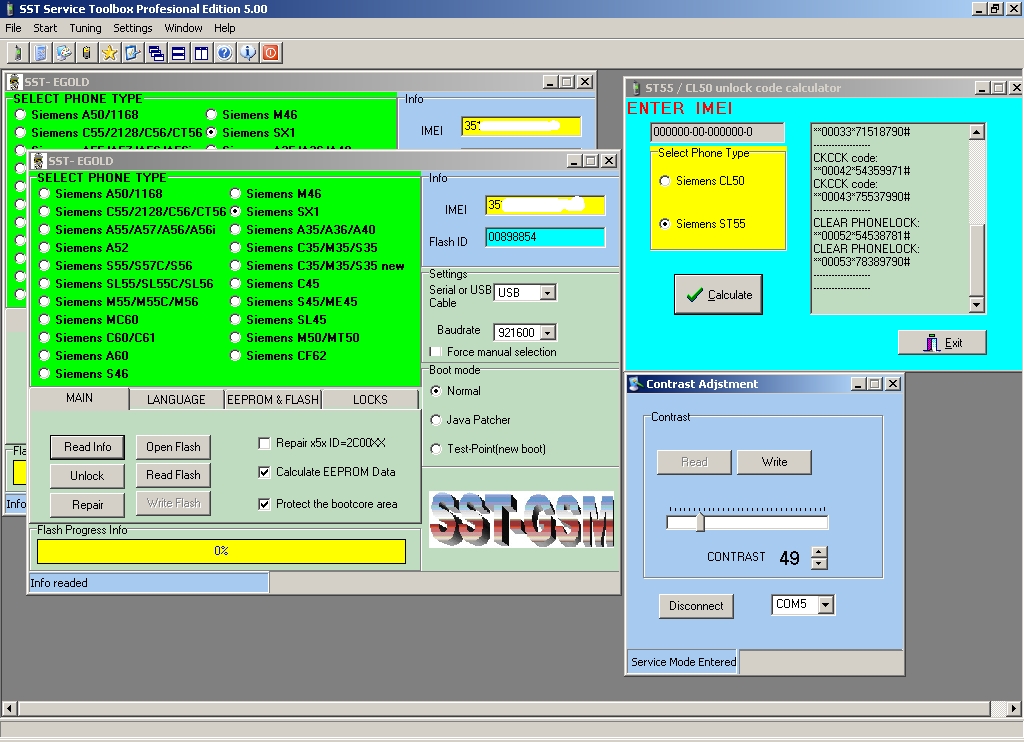1024x742 pixels.
Task: Click the cascade windows toolbar icon
Action: (x=155, y=53)
